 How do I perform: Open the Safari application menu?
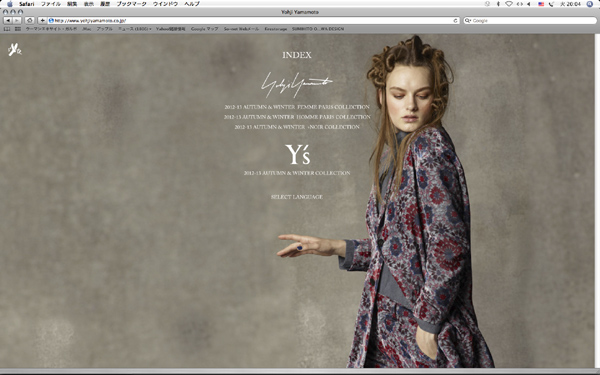pos(26,4)
